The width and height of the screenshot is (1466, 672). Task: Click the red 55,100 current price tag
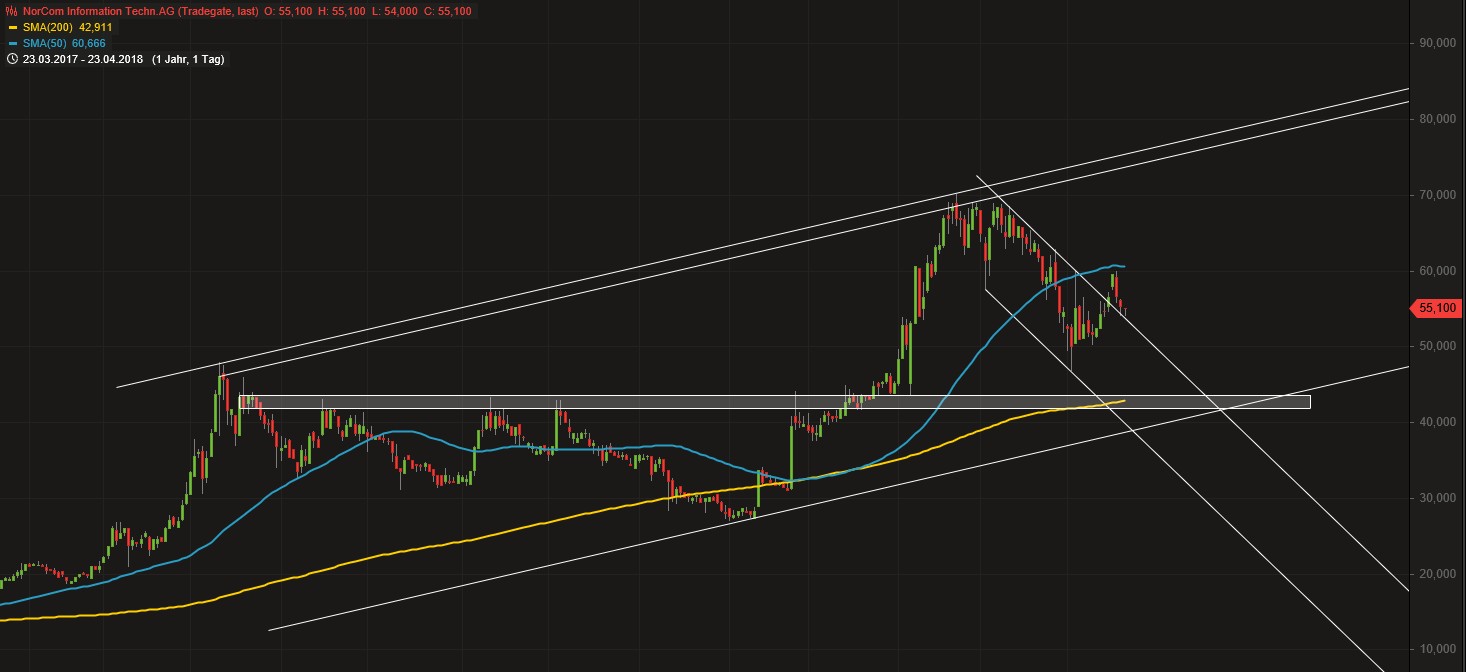pos(1434,309)
